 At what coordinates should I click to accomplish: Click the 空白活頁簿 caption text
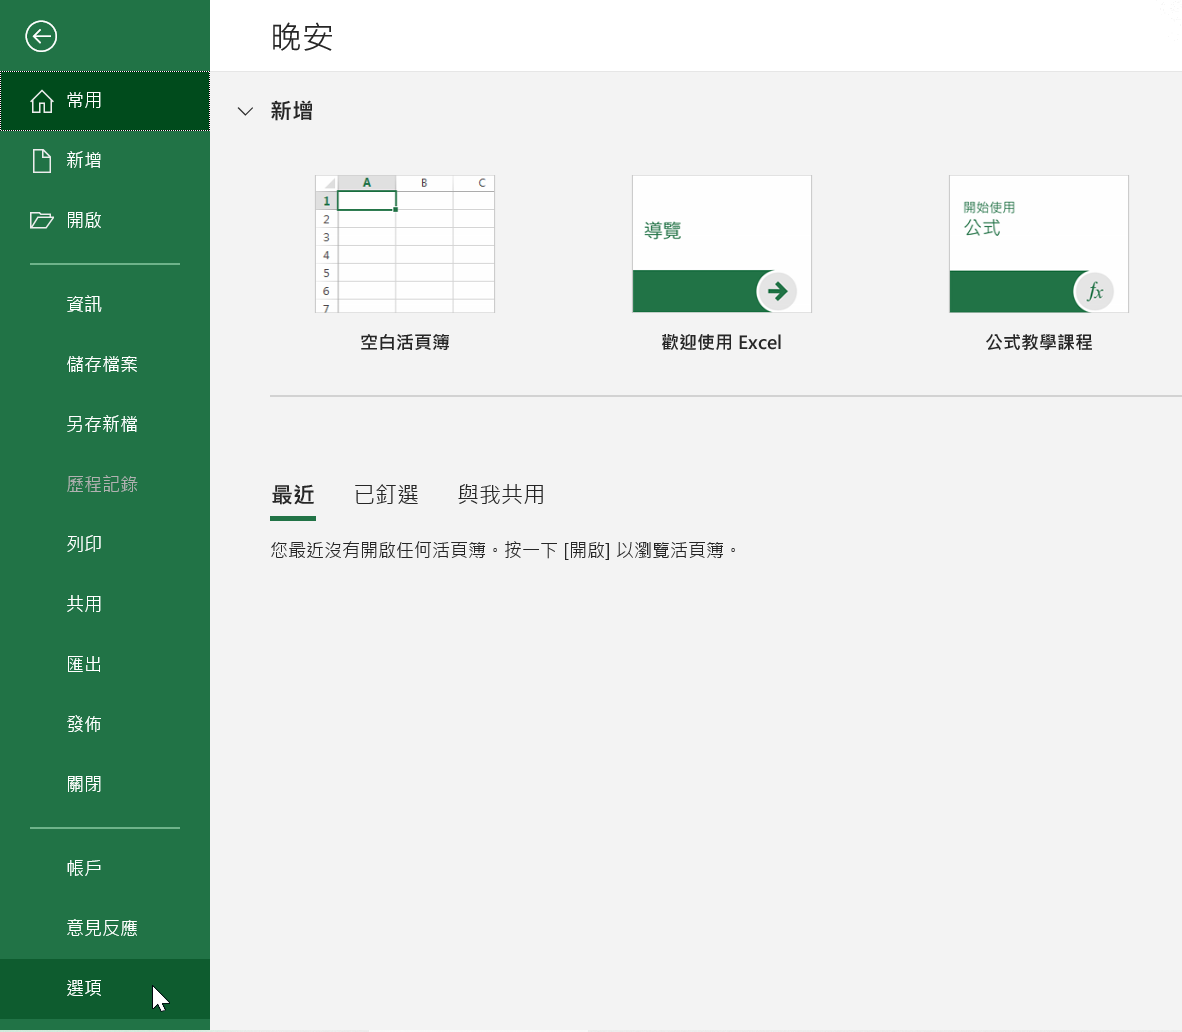tap(405, 342)
